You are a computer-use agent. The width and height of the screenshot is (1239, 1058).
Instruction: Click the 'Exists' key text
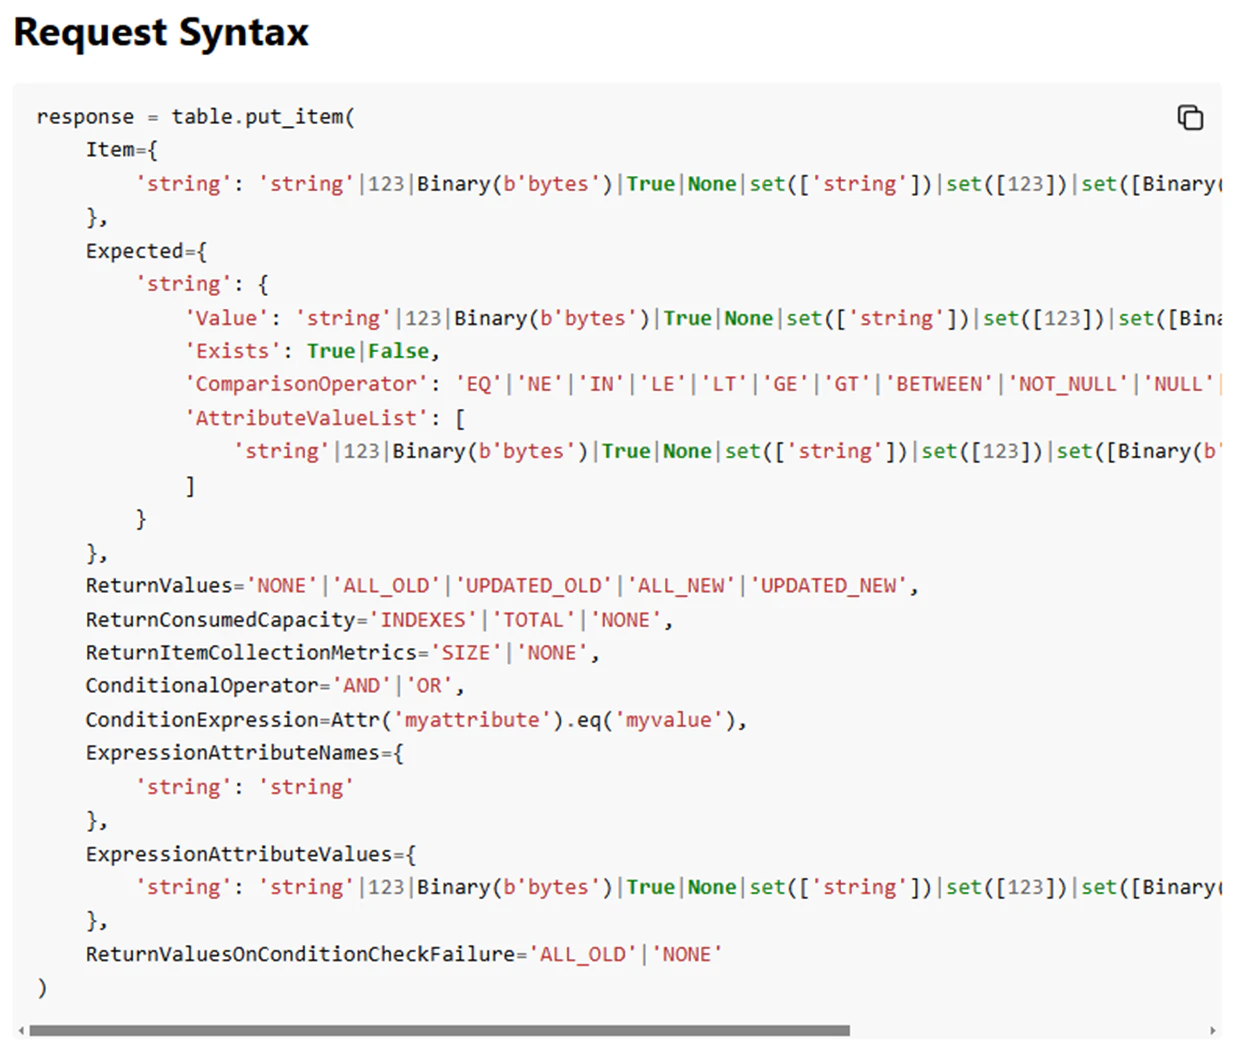pos(232,351)
